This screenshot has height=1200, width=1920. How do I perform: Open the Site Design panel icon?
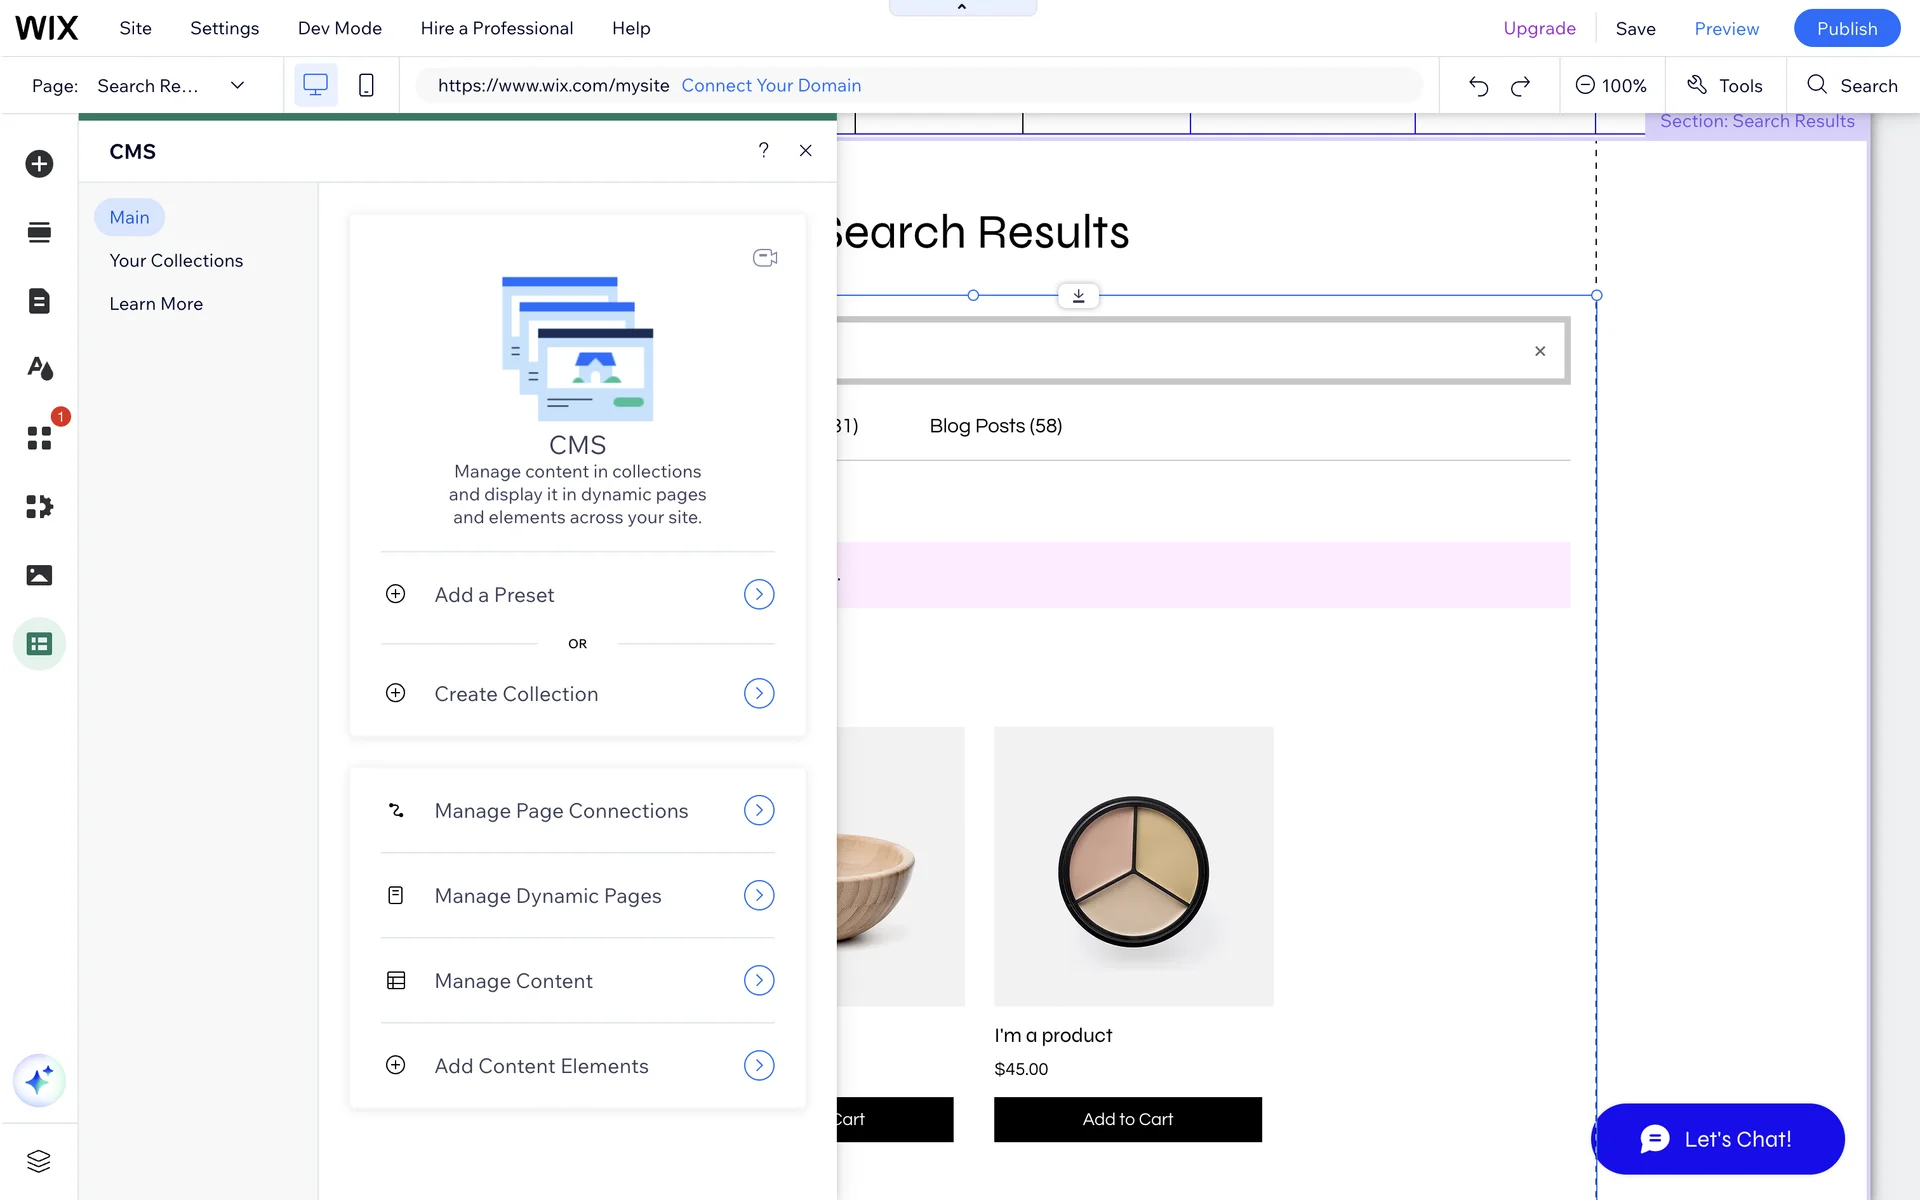pos(39,369)
